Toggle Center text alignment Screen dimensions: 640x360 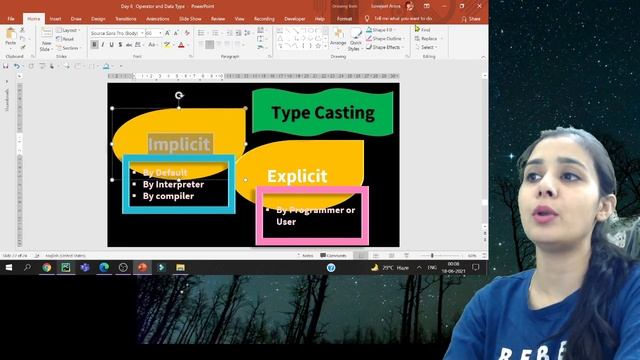pyautogui.click(x=210, y=44)
